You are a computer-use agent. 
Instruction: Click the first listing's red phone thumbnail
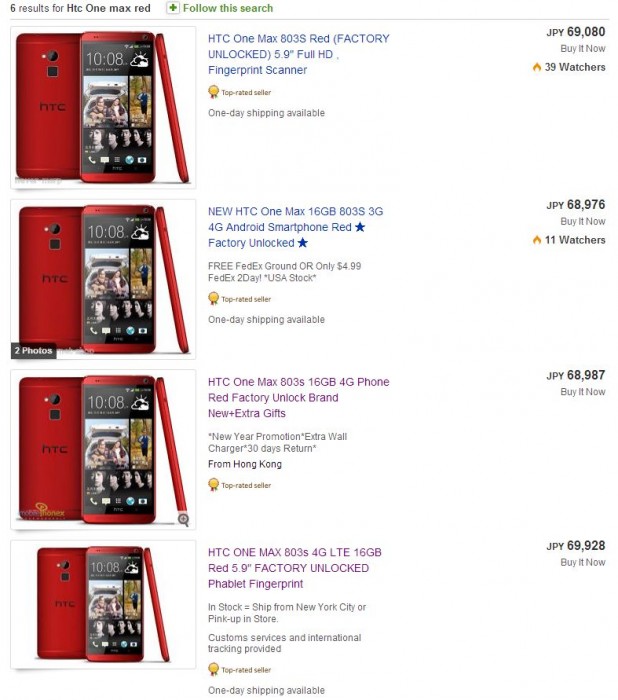tap(103, 108)
